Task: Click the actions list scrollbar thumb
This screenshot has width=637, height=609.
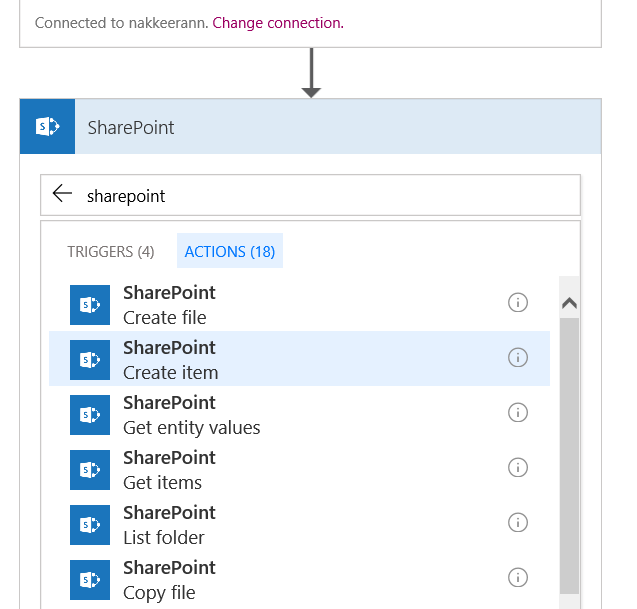Action: click(x=569, y=450)
